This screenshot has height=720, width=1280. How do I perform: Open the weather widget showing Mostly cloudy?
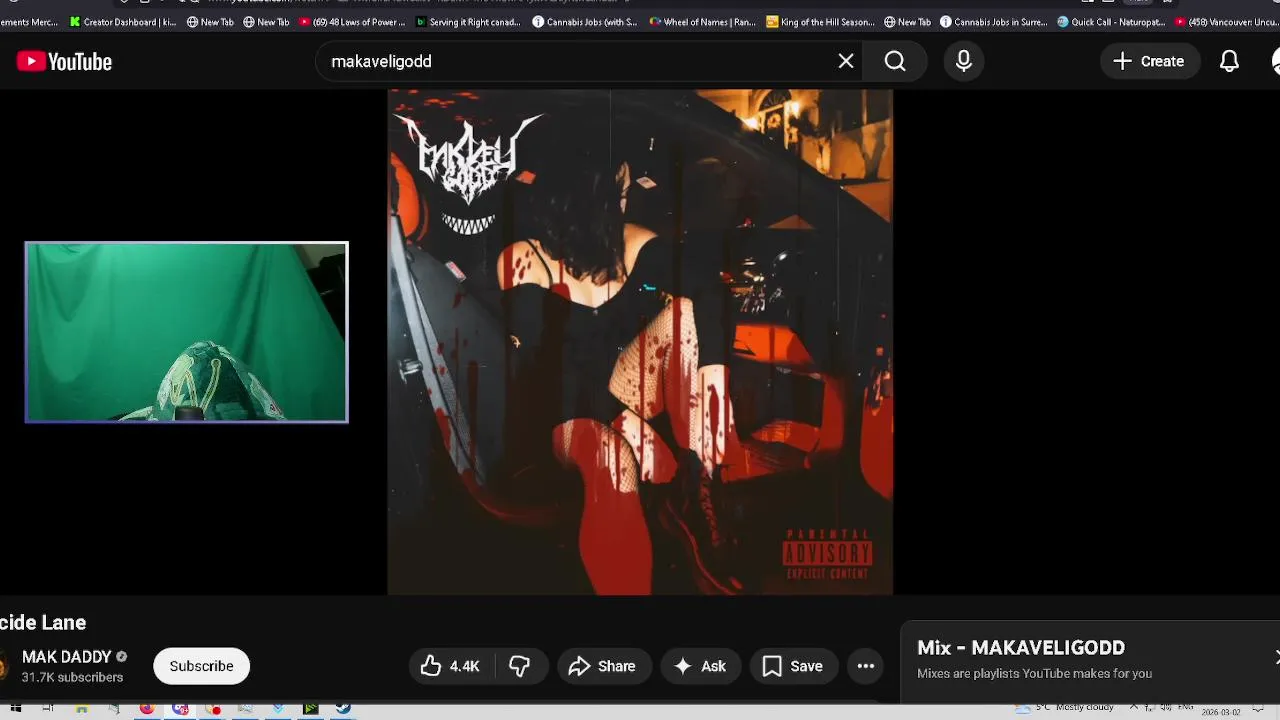tap(1065, 708)
